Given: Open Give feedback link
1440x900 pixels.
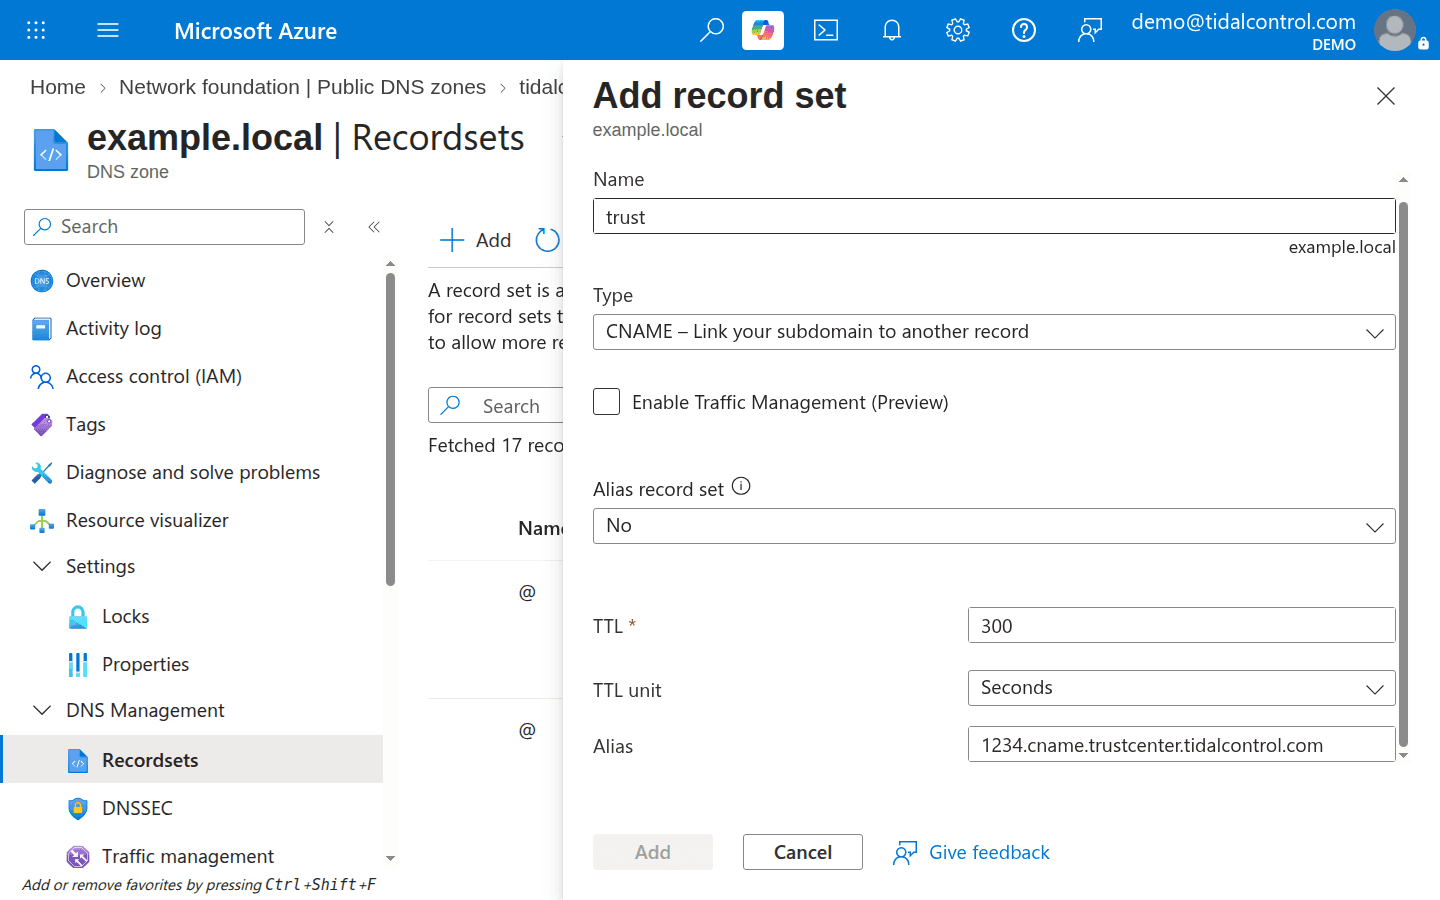Looking at the screenshot, I should 972,852.
